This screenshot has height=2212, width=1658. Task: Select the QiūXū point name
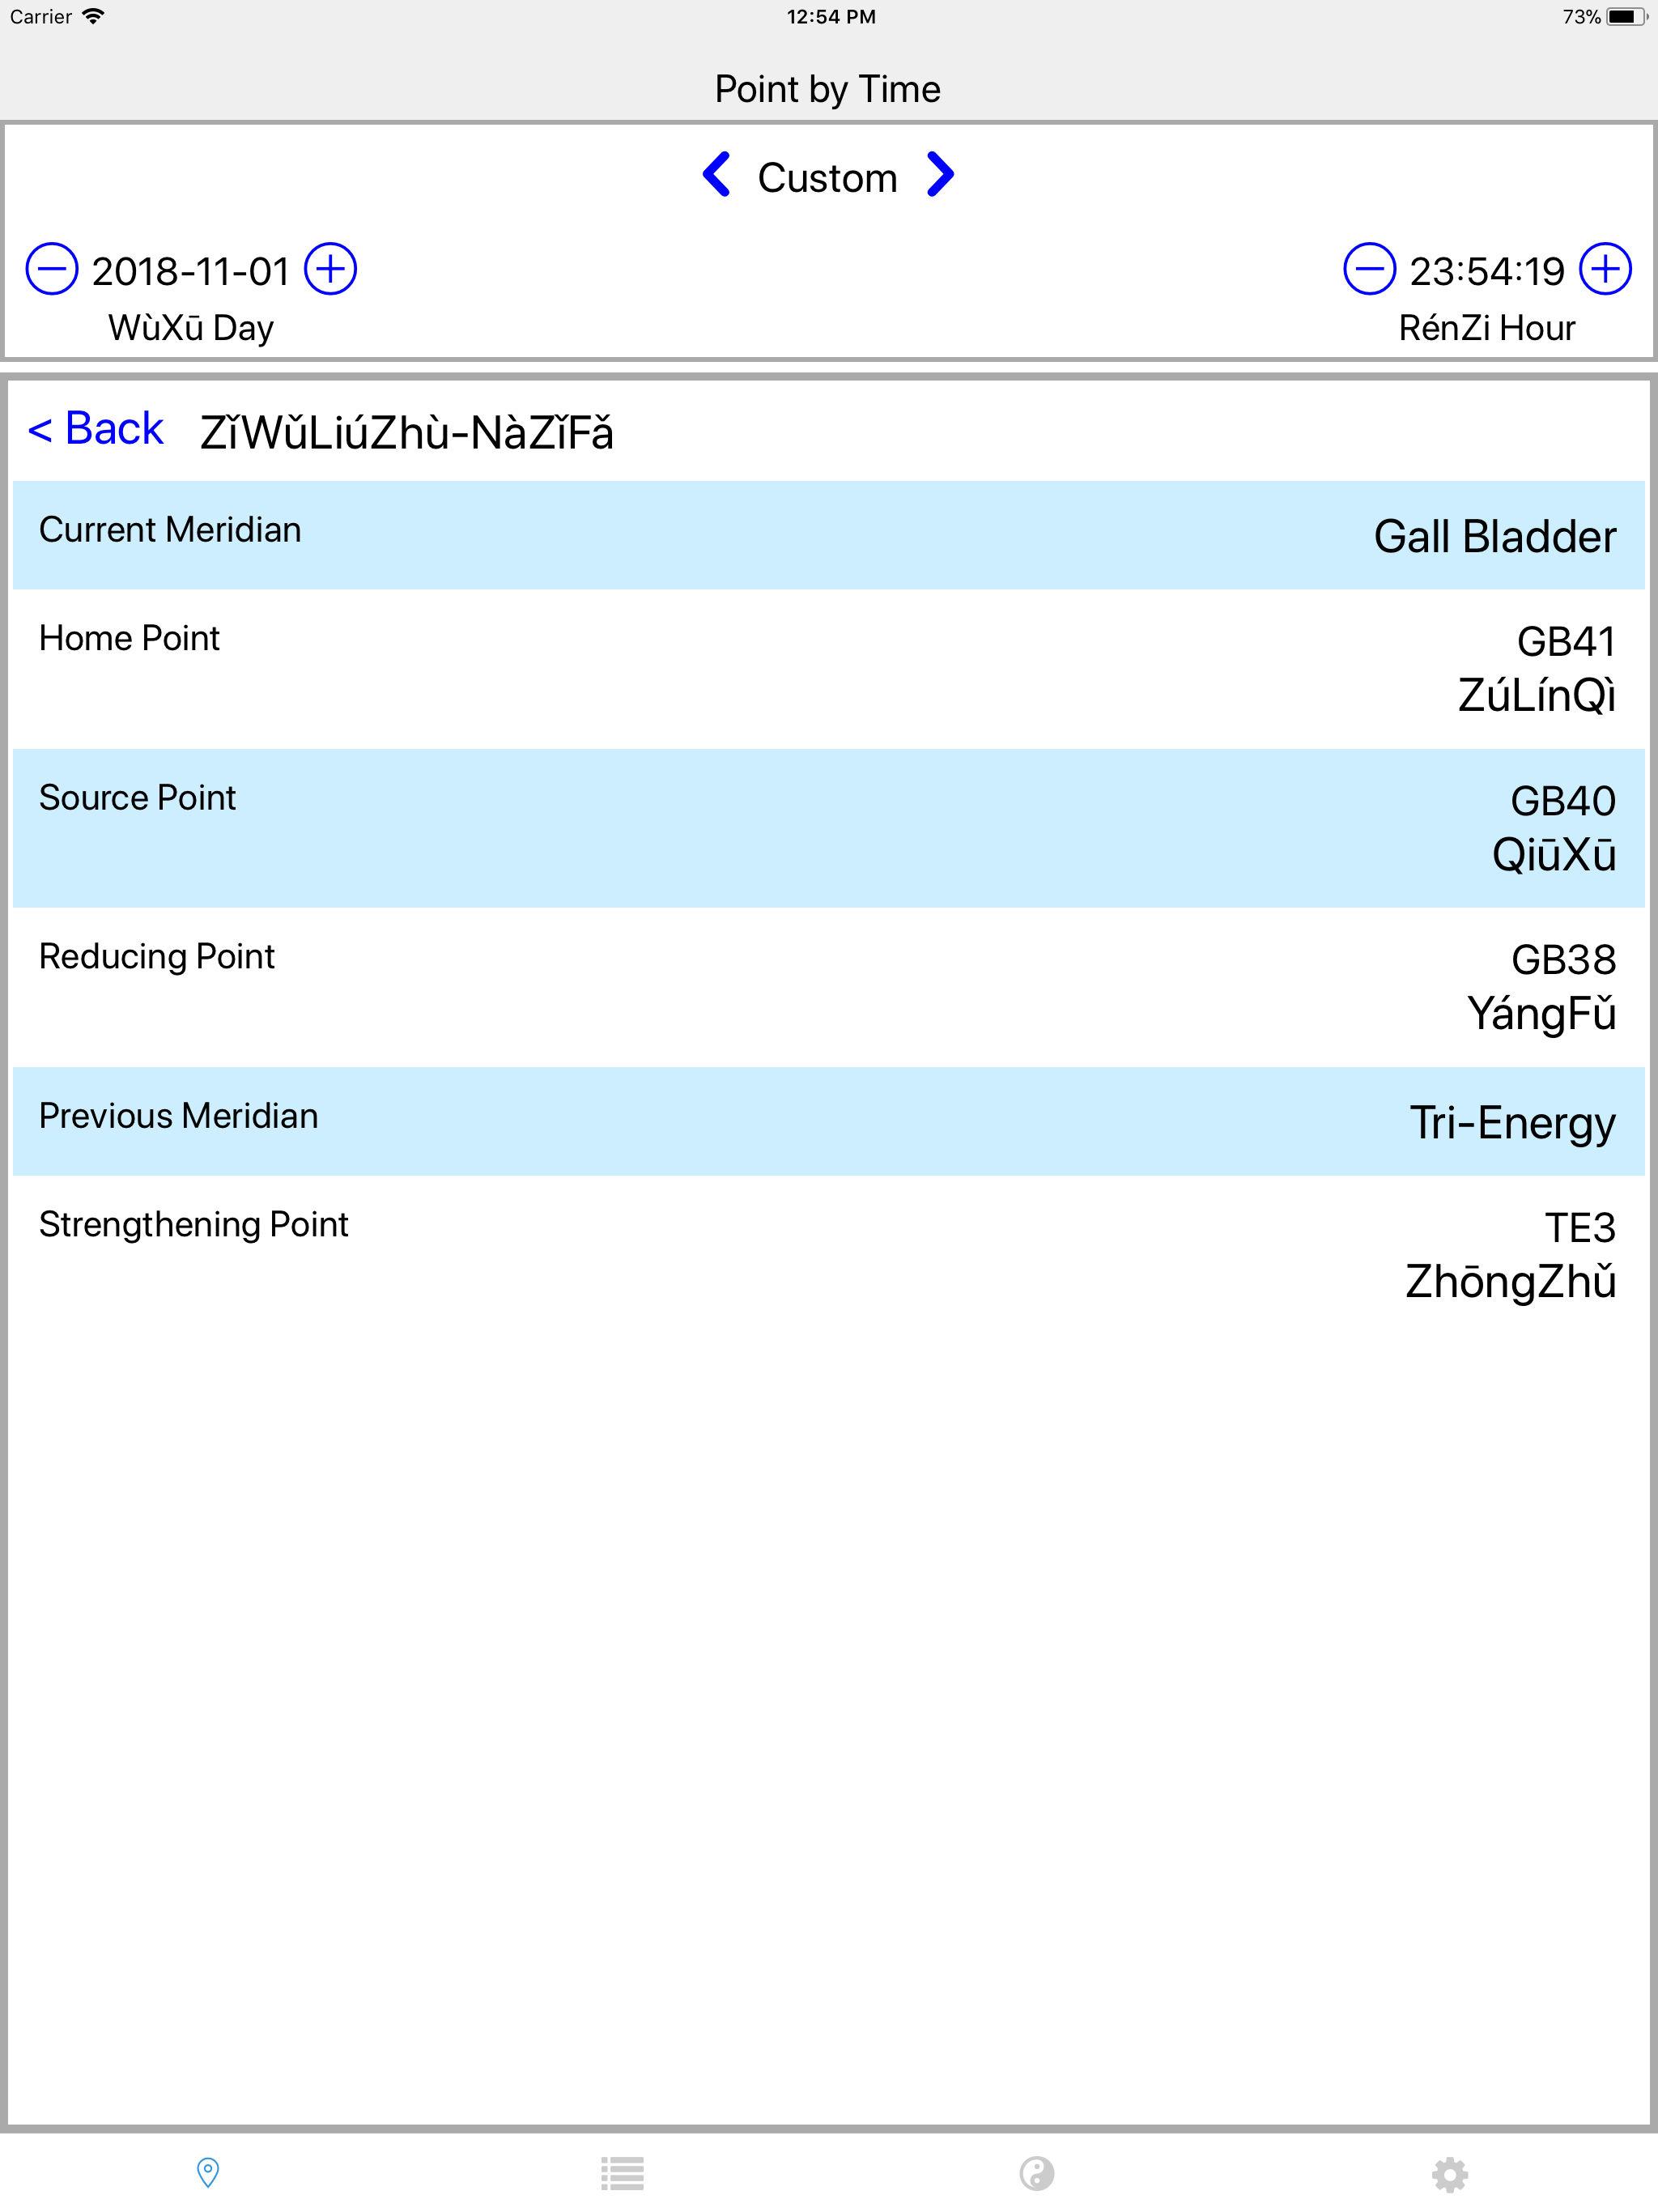click(1554, 855)
